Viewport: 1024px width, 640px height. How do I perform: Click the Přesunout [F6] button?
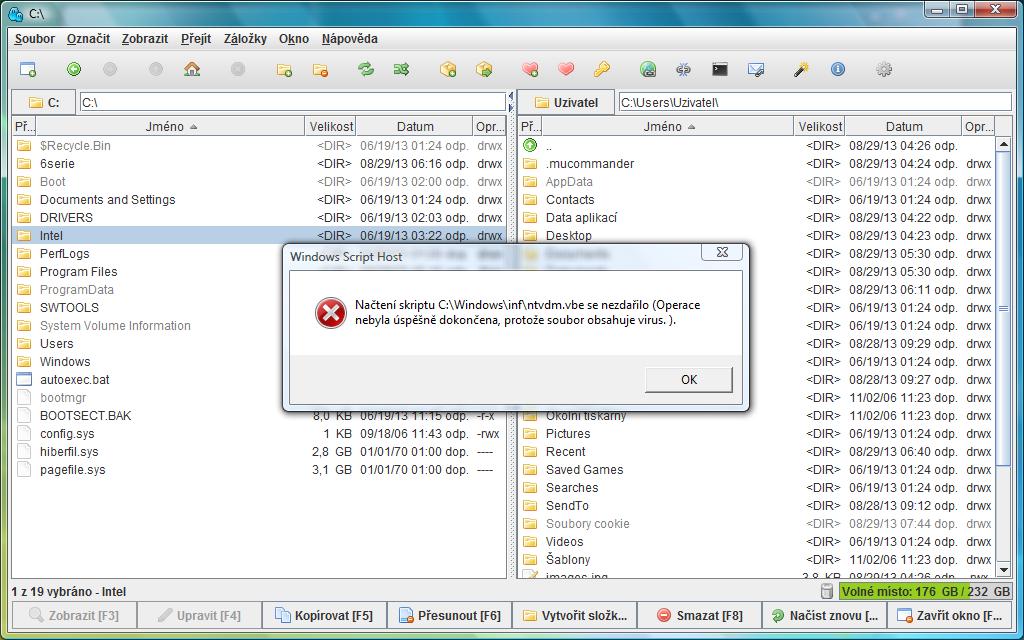[450, 615]
